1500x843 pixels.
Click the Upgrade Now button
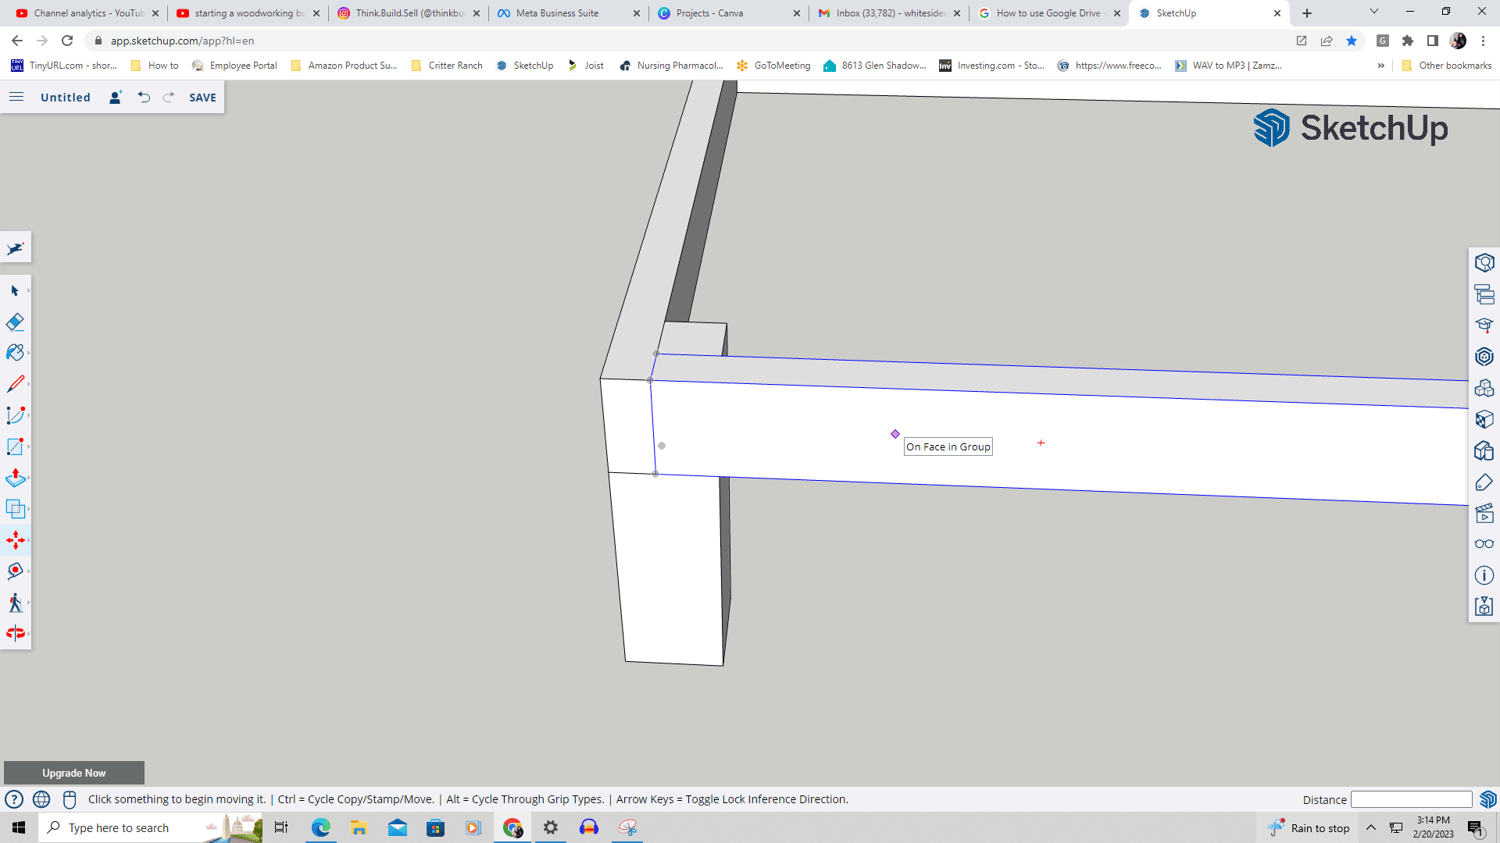point(74,773)
